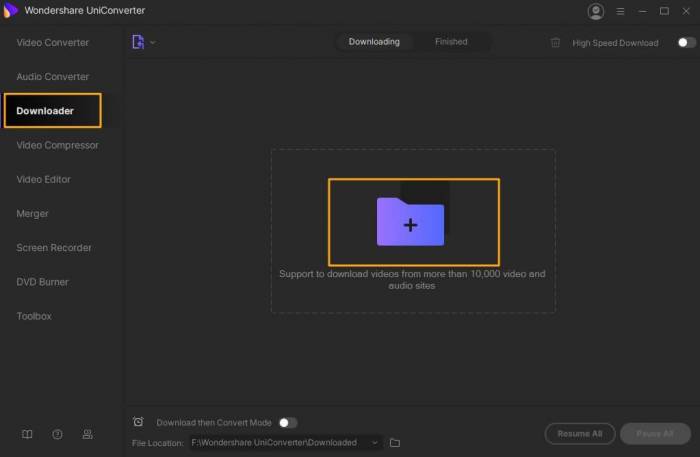
Task: Click the feedback person icon in the sidebar
Action: [x=87, y=434]
